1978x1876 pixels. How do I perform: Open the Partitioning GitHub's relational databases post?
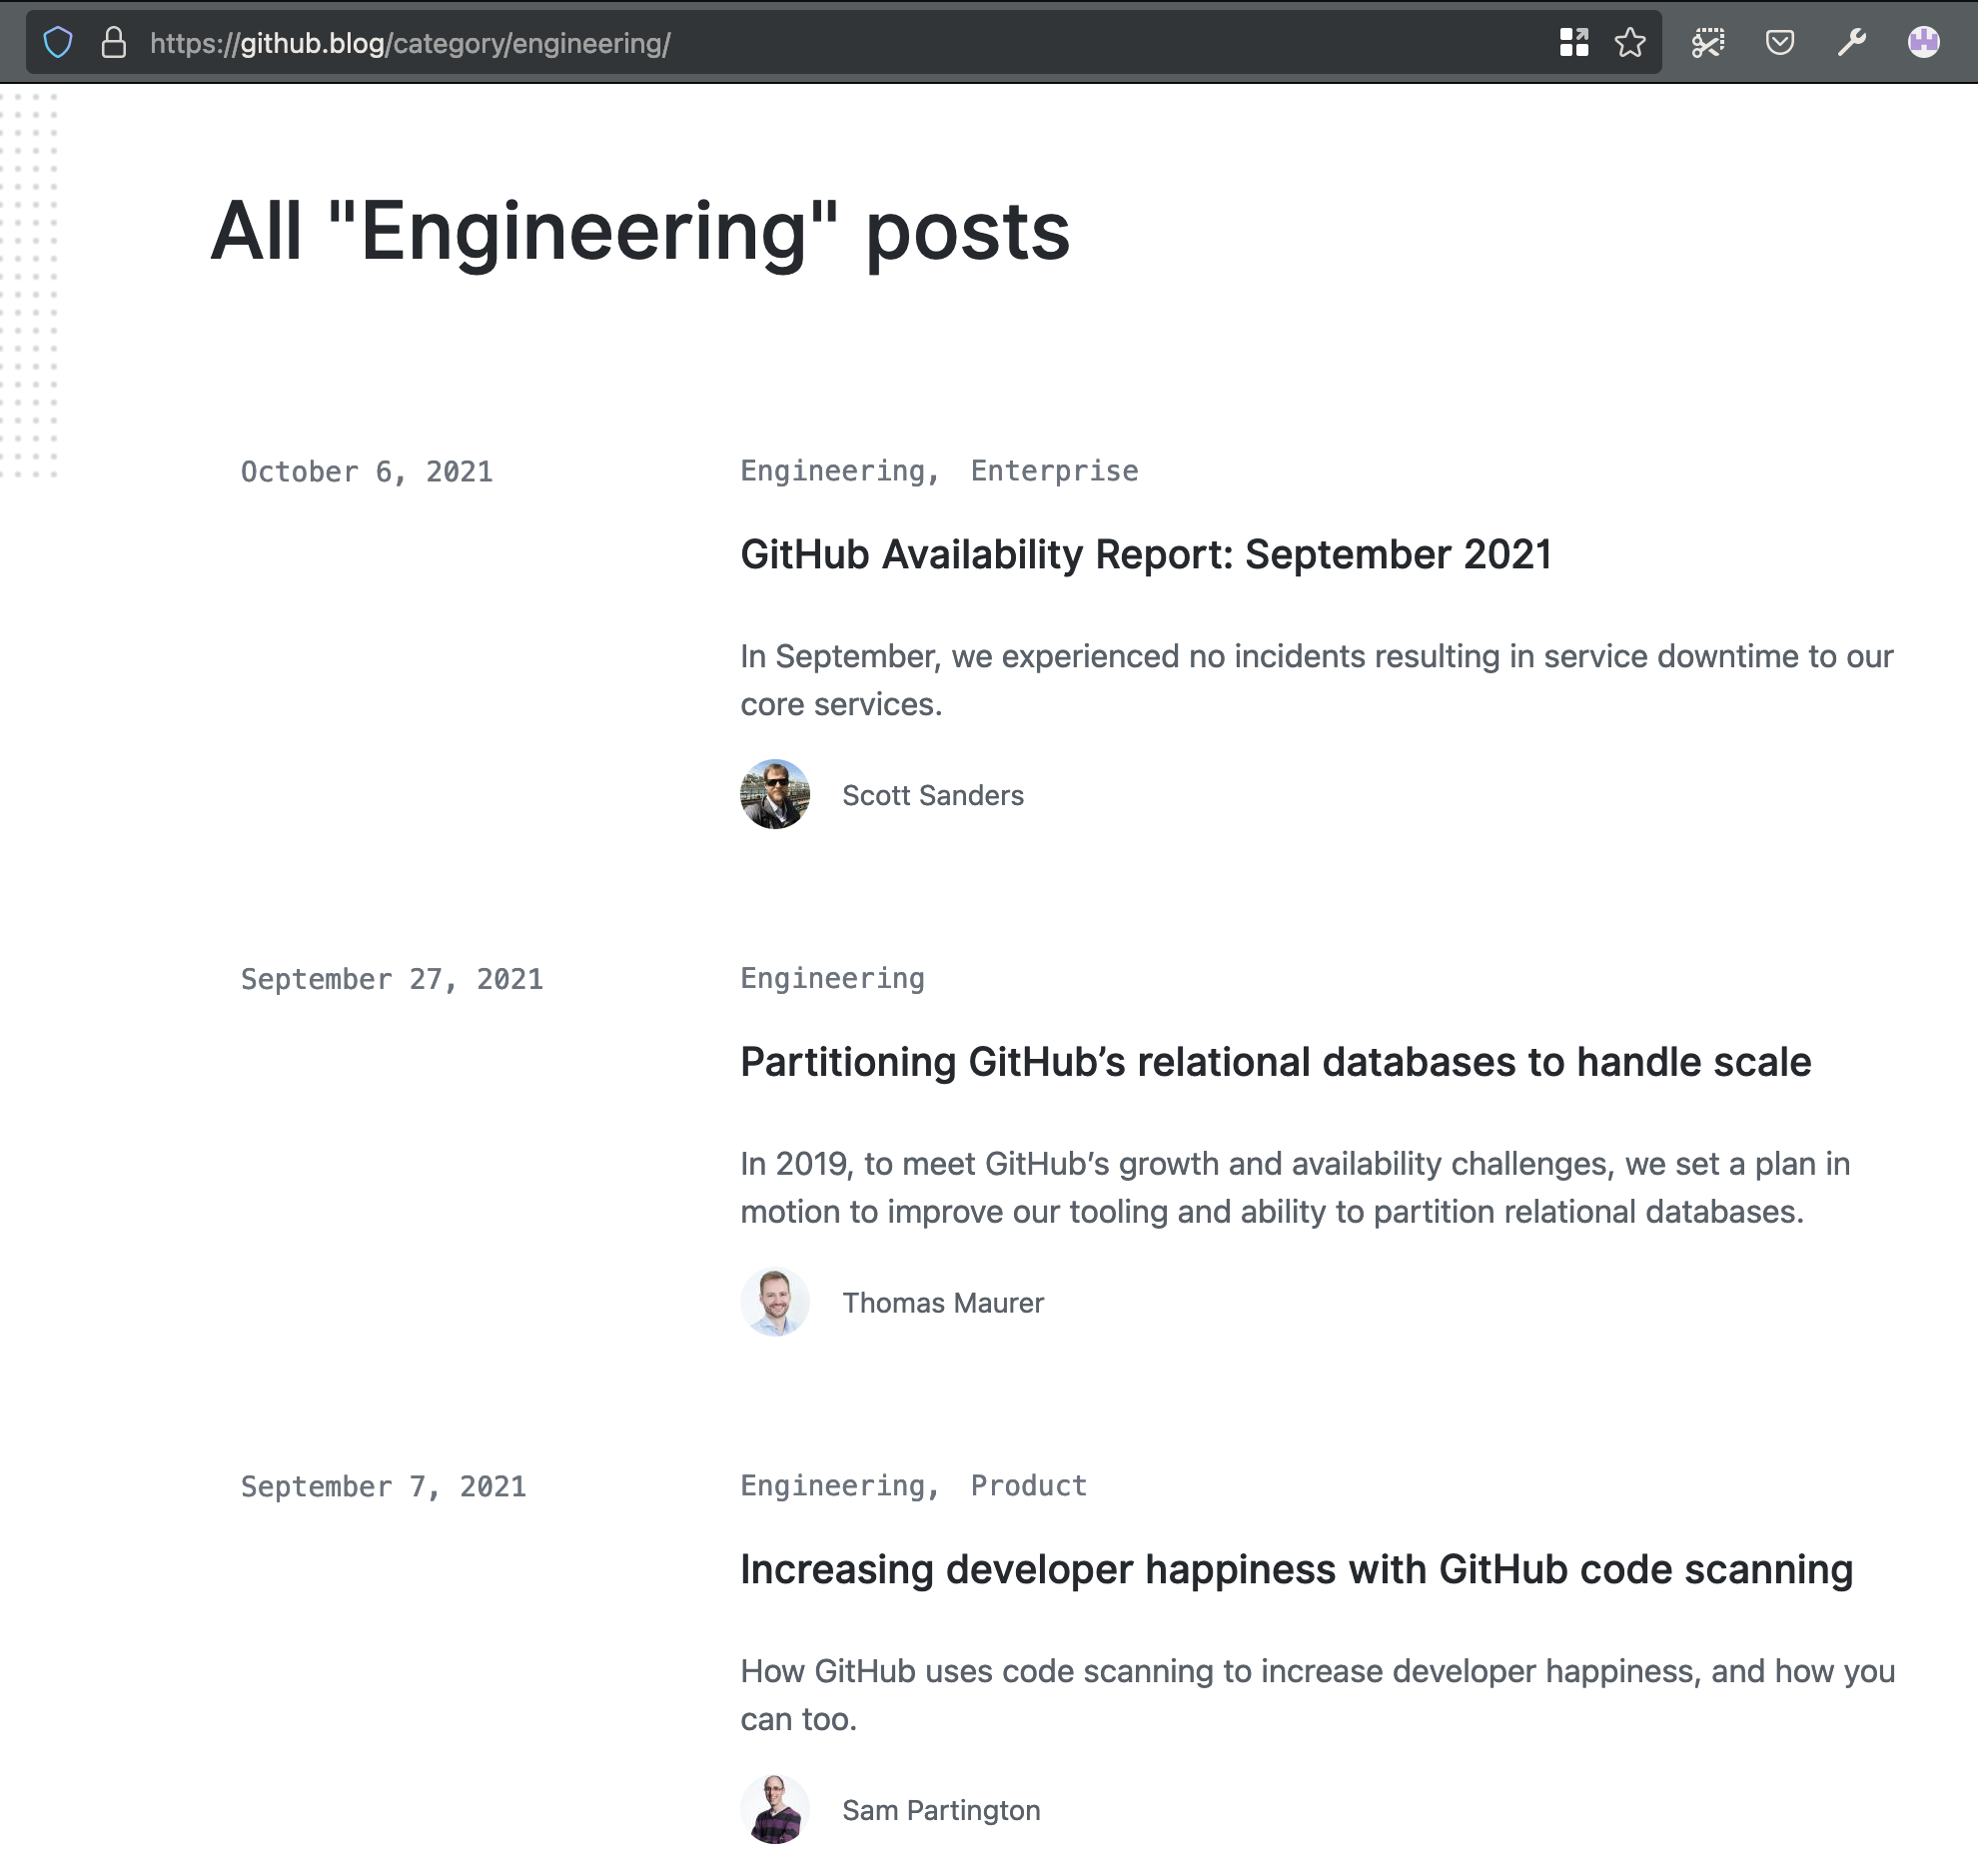point(1274,1063)
